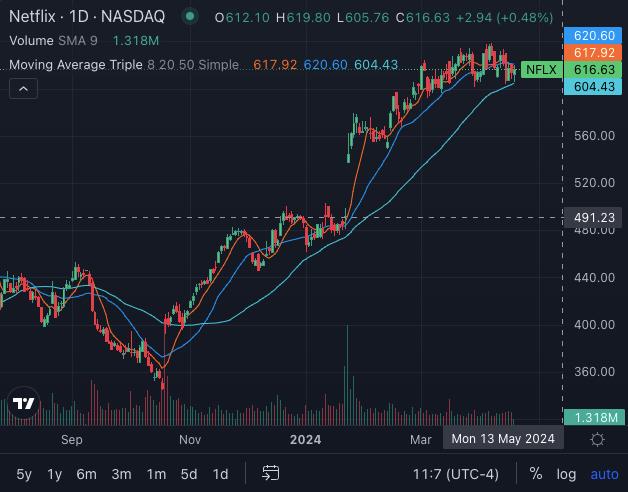Viewport: 628px width, 492px height.
Task: Select the 5y time range
Action: click(24, 473)
